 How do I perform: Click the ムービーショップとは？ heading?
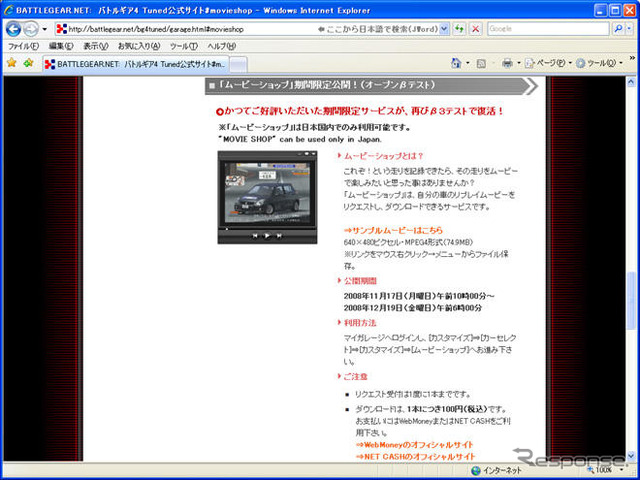(383, 156)
